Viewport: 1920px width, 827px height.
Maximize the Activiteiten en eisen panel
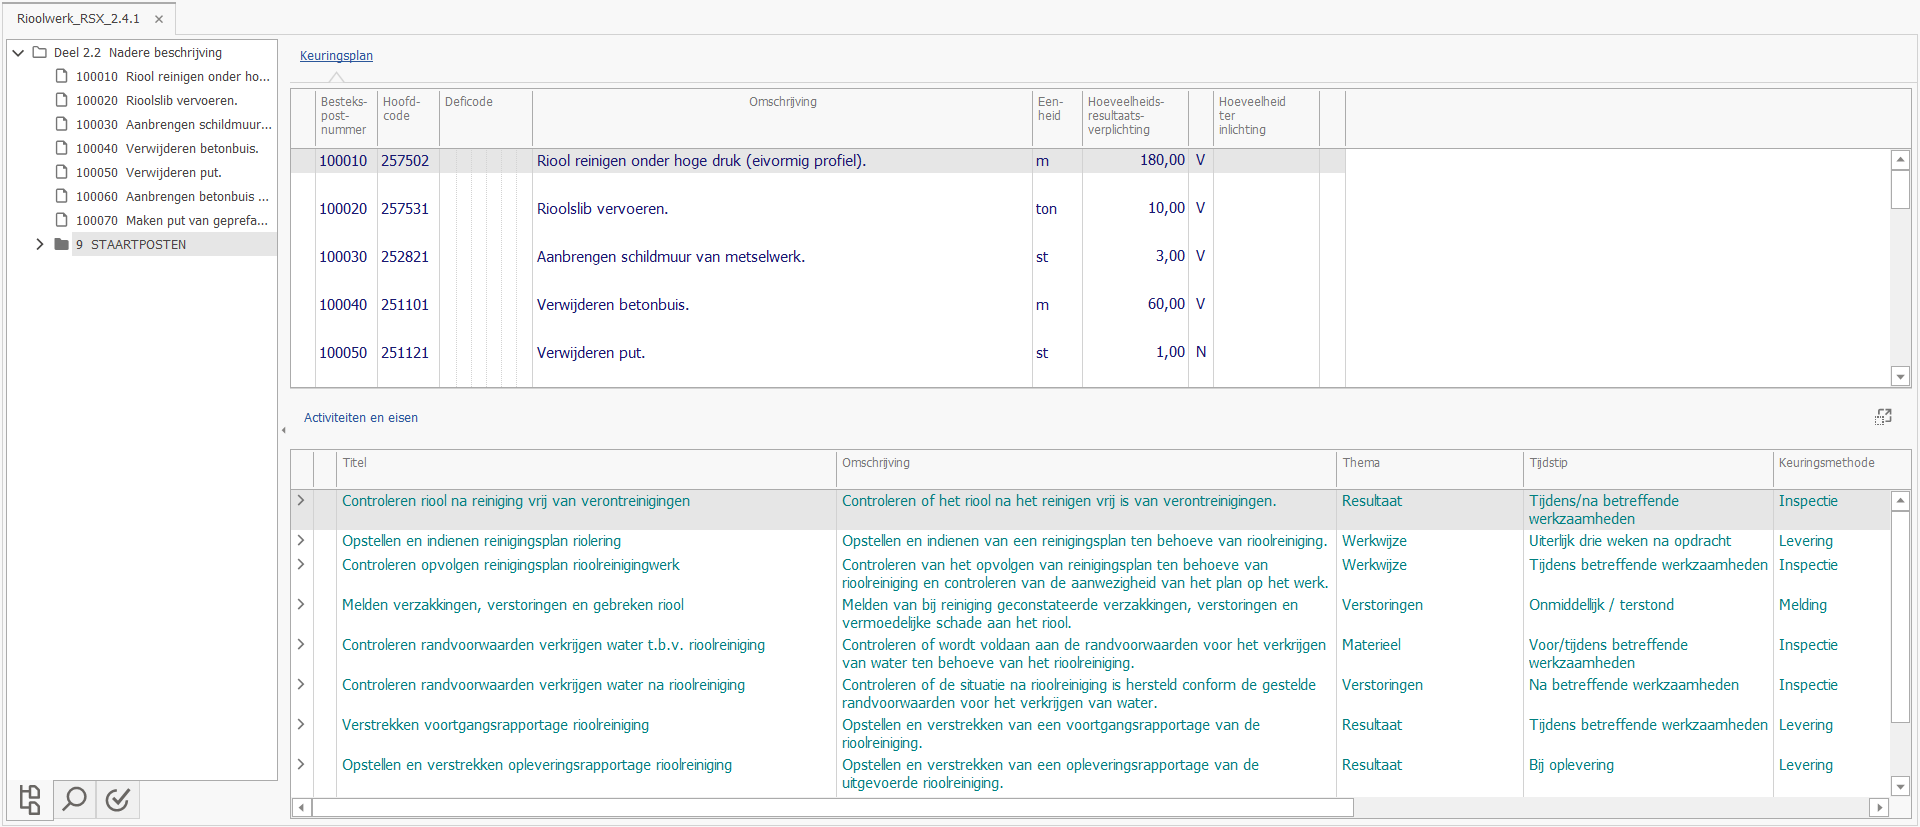coord(1883,417)
